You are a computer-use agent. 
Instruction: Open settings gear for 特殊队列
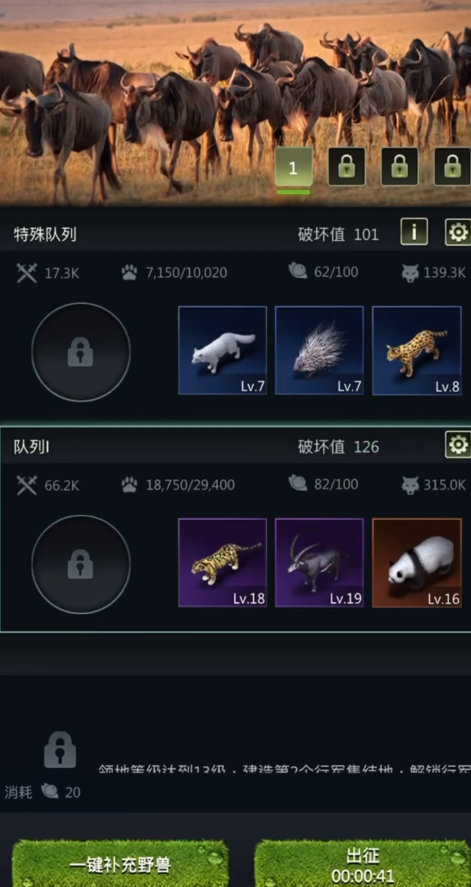click(458, 232)
